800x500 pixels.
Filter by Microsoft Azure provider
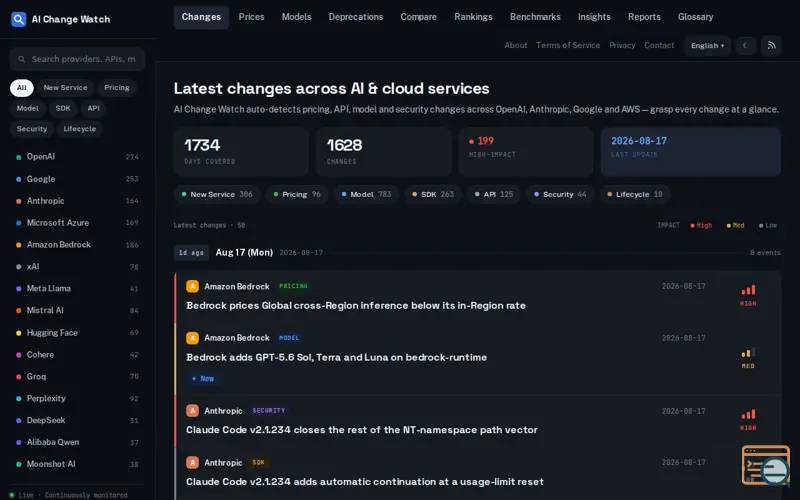click(x=77, y=223)
